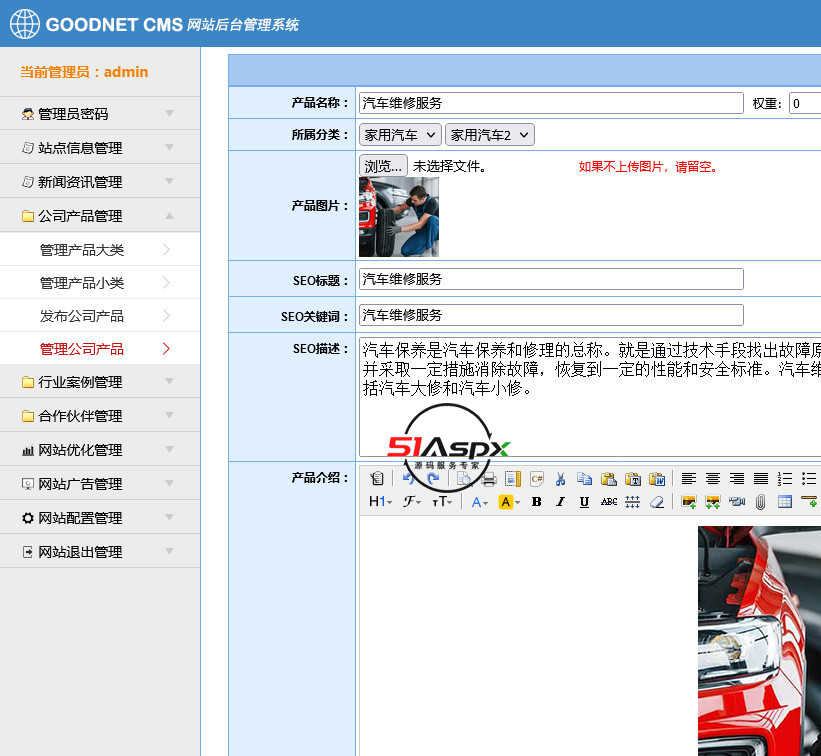Click the Print icon in the editor toolbar
This screenshot has width=821, height=756.
[489, 478]
